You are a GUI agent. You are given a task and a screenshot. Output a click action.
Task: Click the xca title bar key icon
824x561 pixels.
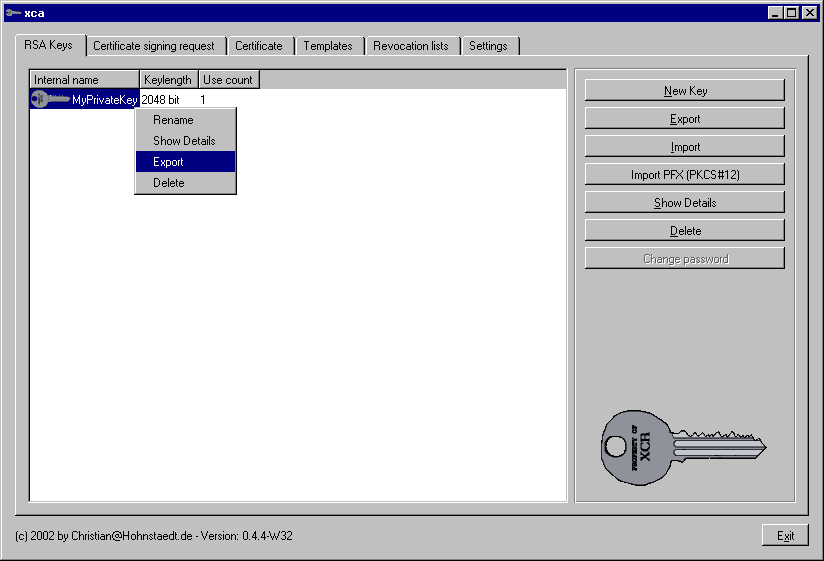[x=13, y=12]
